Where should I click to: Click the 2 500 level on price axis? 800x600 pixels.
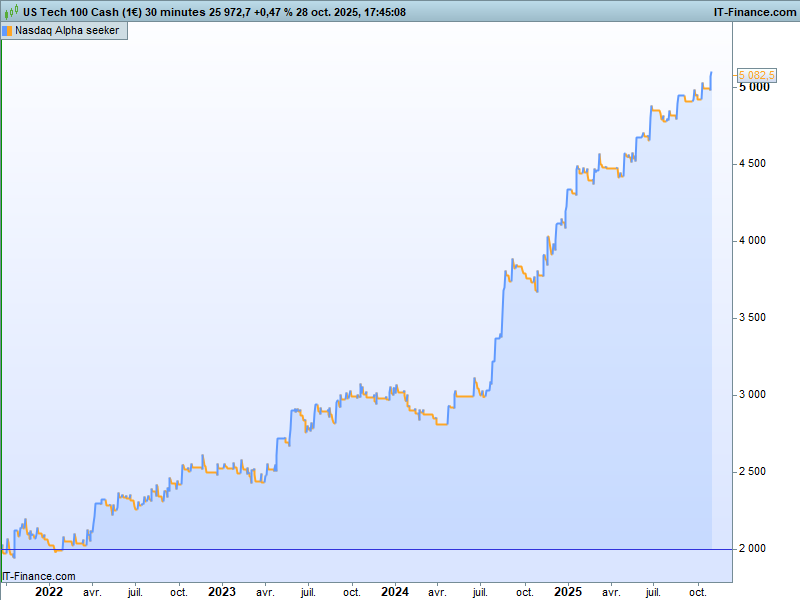(753, 472)
